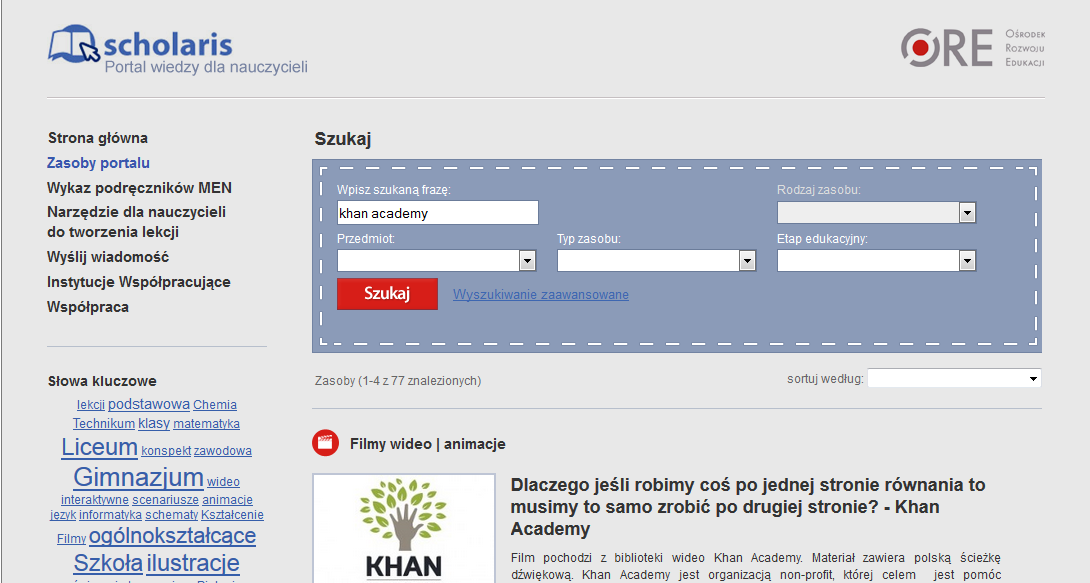Open the ORE Ośrodek Rozwoju Edukacji logo
The image size is (1090, 583).
point(973,48)
